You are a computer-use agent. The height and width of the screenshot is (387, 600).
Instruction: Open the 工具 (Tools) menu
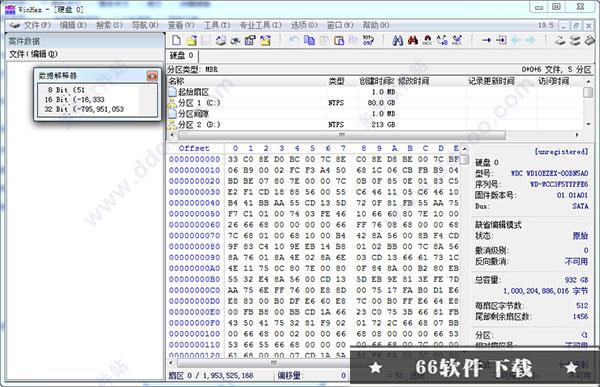(217, 25)
